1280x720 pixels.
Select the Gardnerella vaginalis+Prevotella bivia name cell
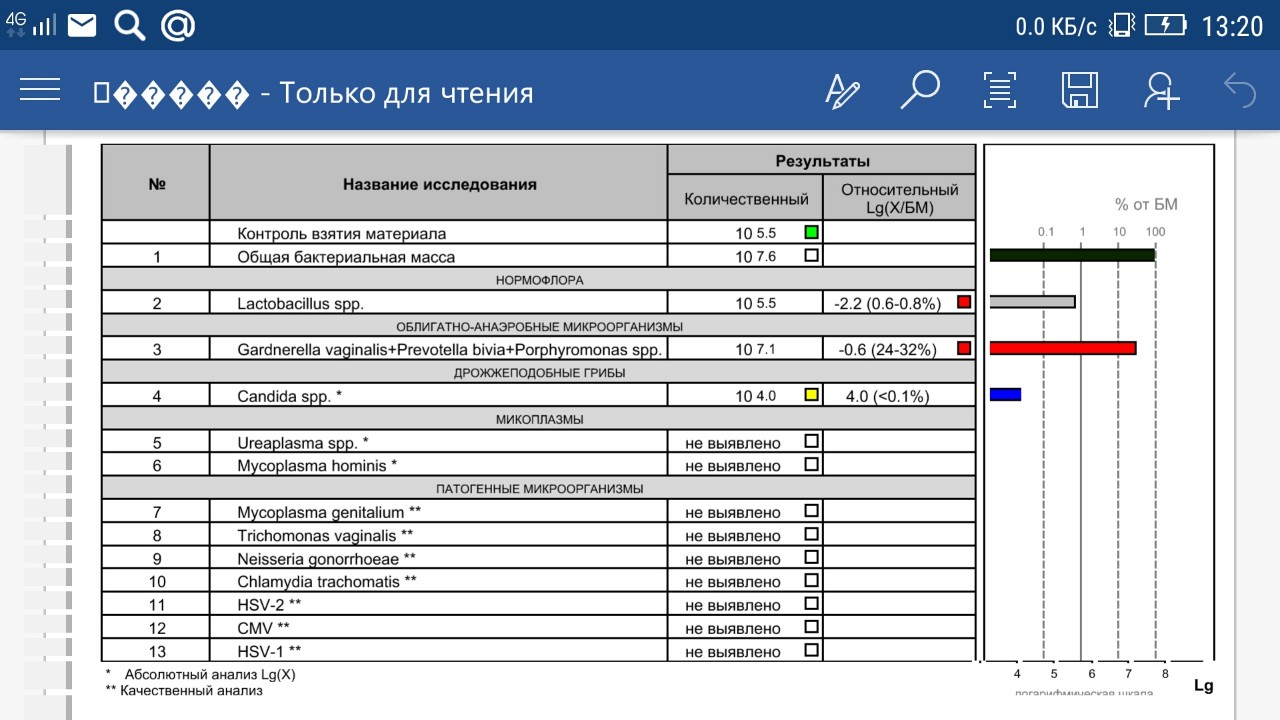point(439,349)
